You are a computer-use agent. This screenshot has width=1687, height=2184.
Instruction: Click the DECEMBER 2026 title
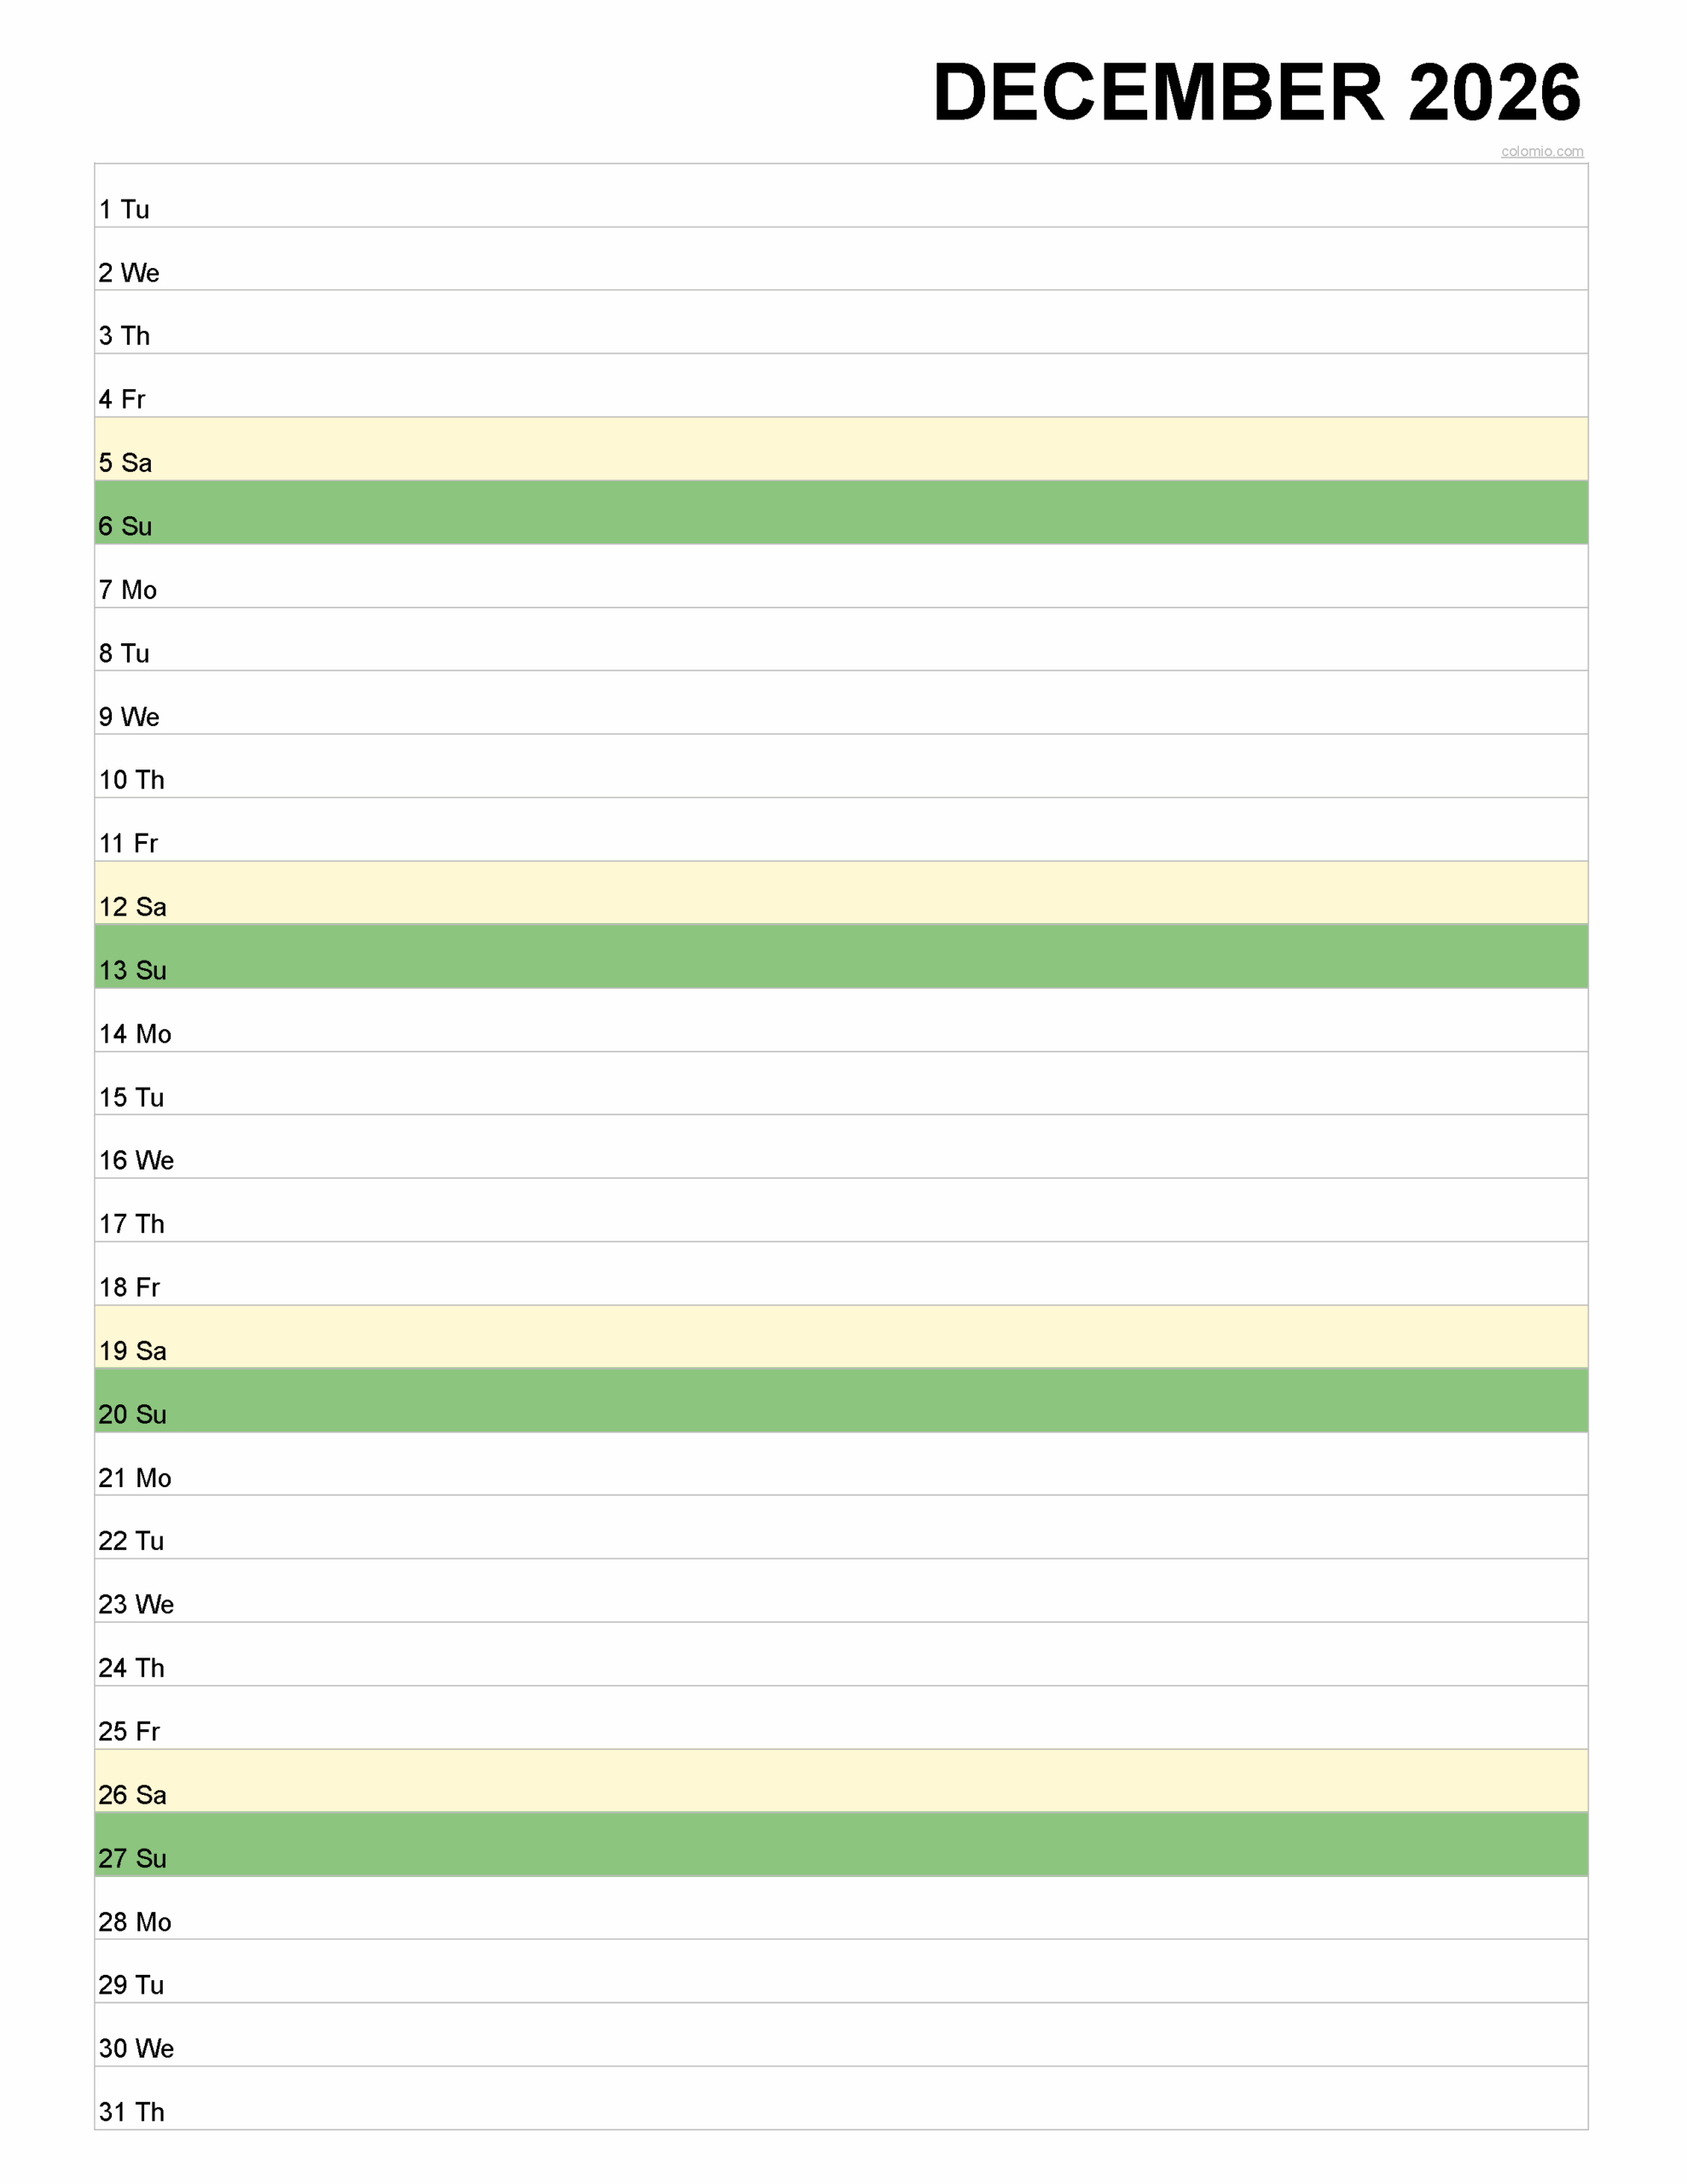1256,92
